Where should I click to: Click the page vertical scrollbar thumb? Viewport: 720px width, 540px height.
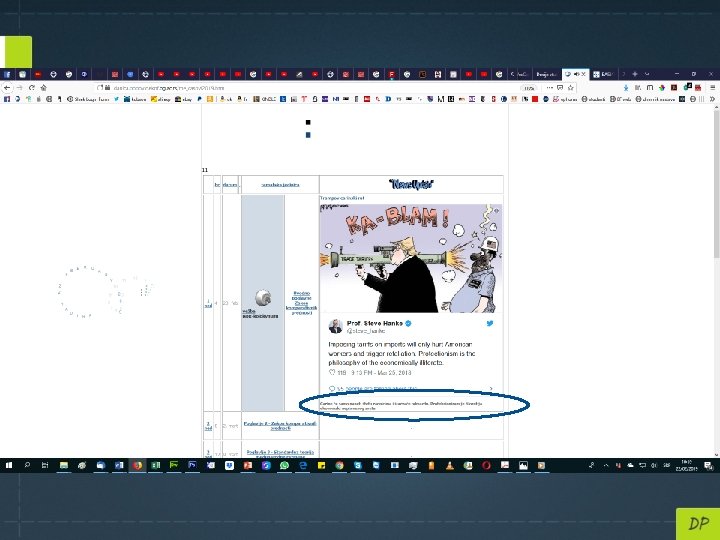716,184
